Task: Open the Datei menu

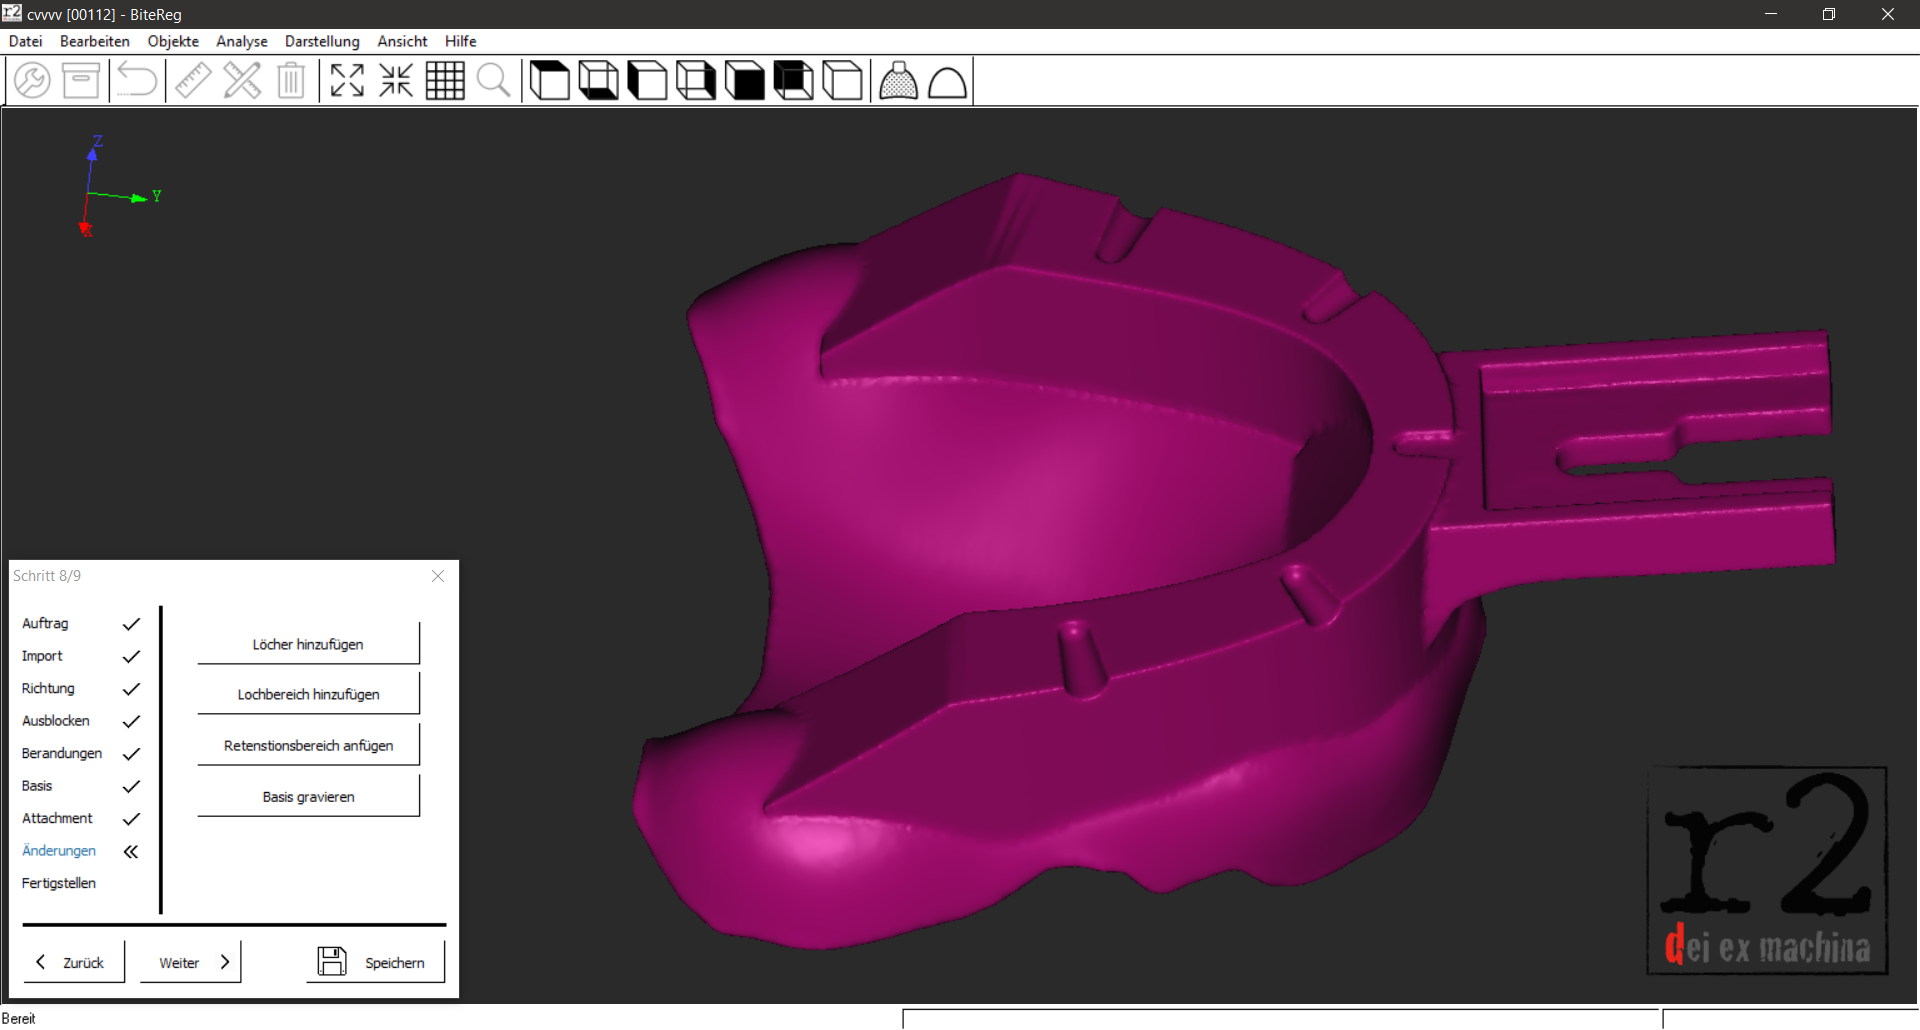Action: [26, 41]
